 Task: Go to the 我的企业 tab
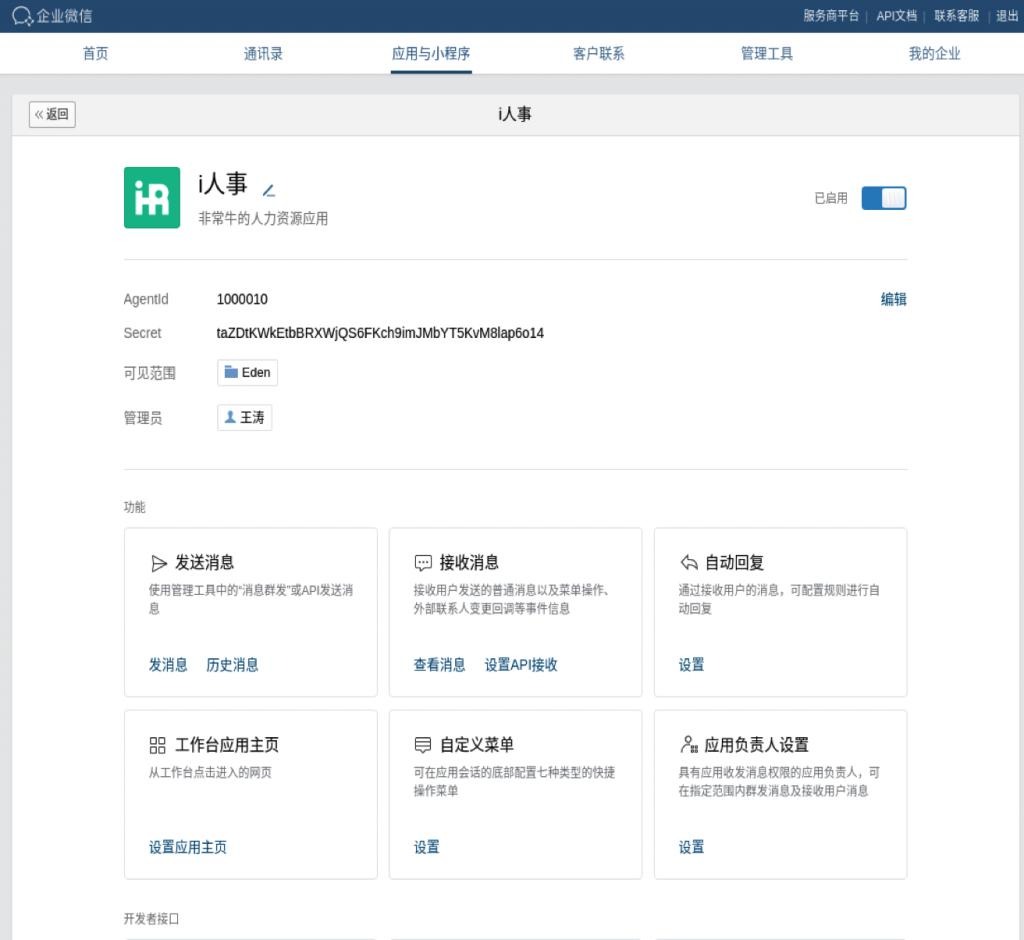coord(935,54)
